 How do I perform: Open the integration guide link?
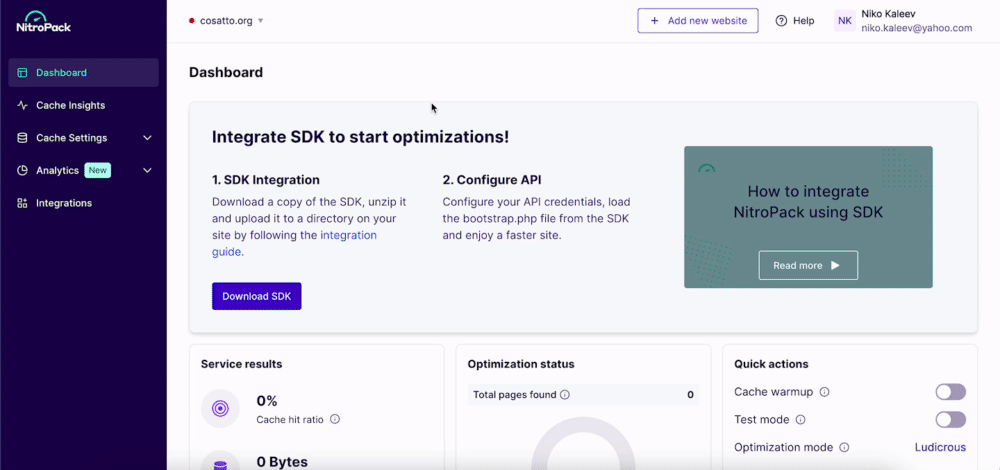coord(348,236)
